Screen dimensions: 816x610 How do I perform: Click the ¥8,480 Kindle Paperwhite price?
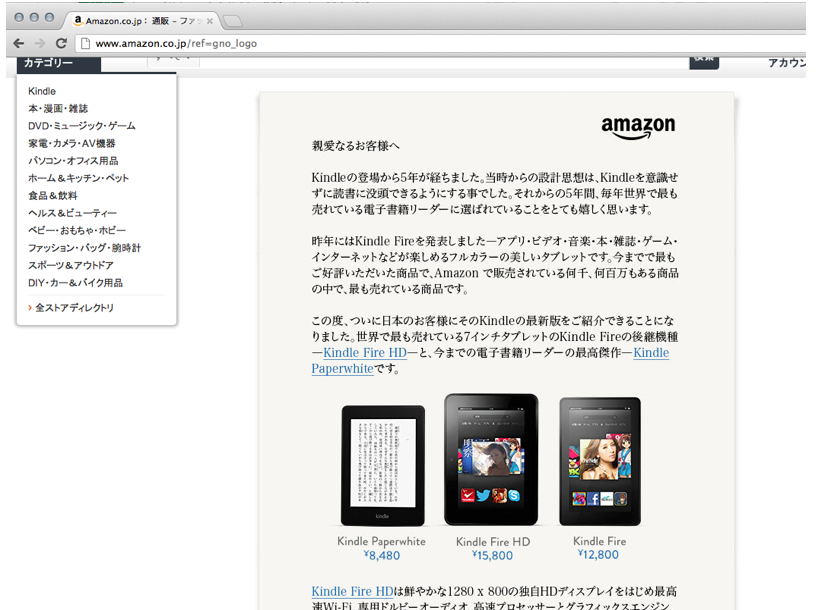click(381, 555)
